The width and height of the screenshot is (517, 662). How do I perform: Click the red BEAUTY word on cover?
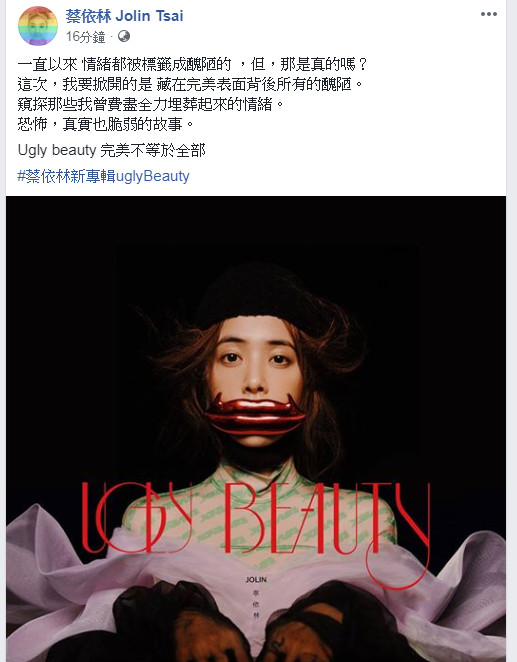click(327, 524)
